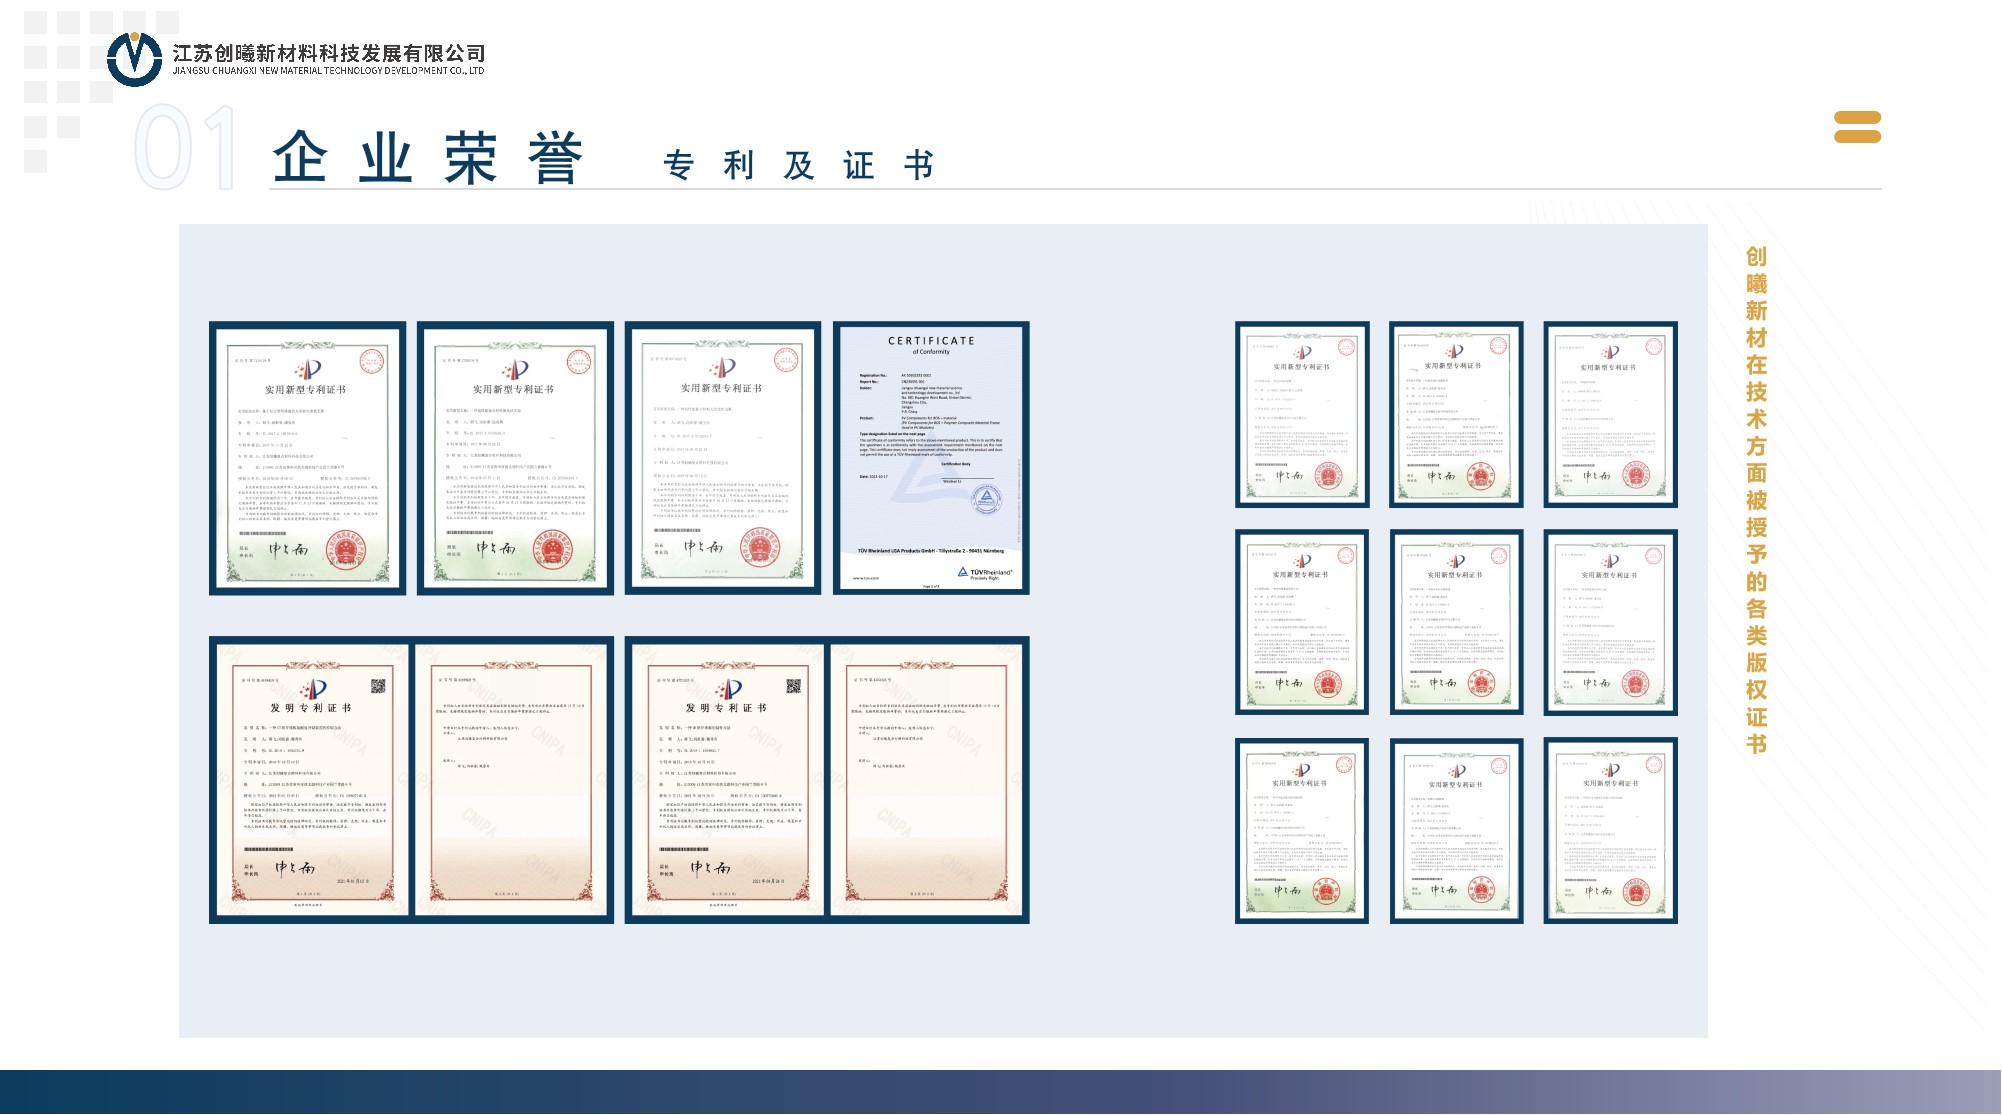The width and height of the screenshot is (2002, 1115).
Task: Open the large 实用新型专利证书 next to the TÜV certificate
Action: 723,458
